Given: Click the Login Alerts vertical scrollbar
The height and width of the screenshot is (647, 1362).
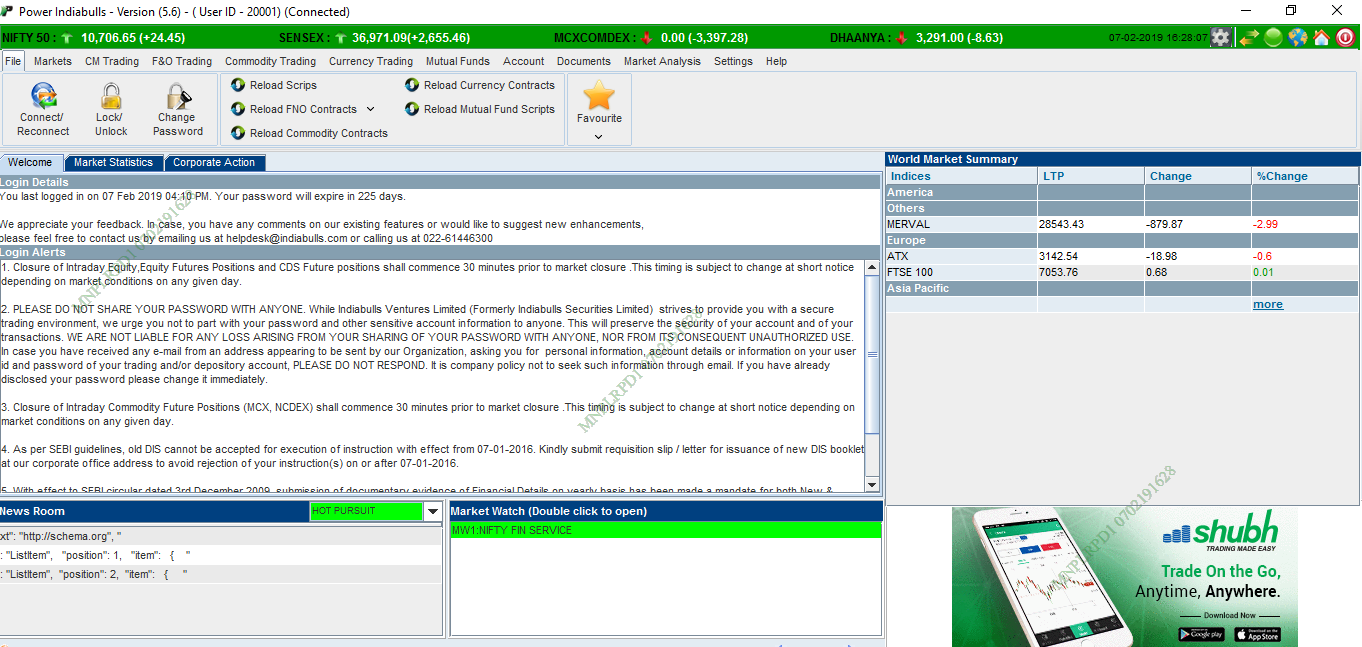Looking at the screenshot, I should [872, 355].
